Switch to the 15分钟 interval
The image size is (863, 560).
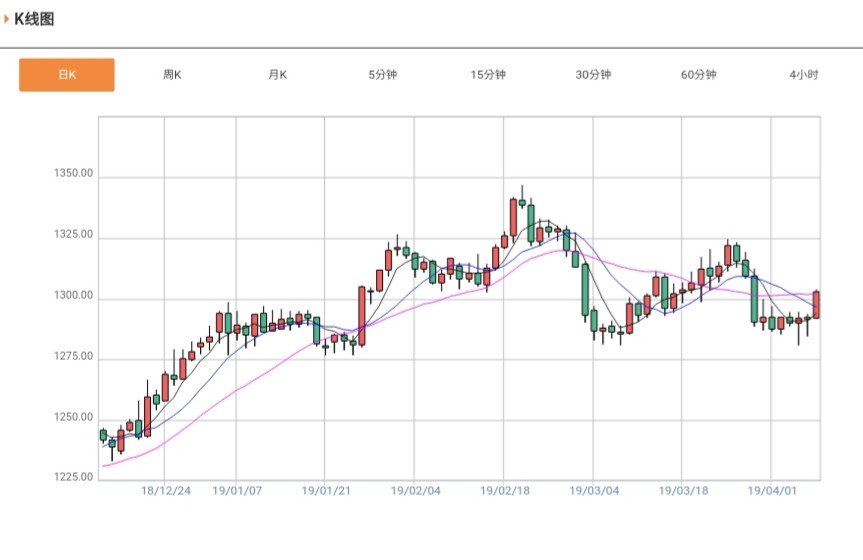click(488, 75)
